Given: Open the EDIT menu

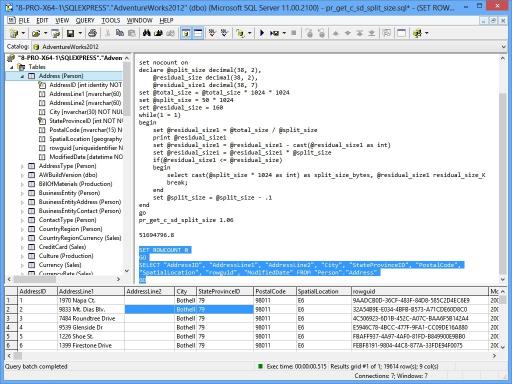Looking at the screenshot, I should (x=42, y=21).
